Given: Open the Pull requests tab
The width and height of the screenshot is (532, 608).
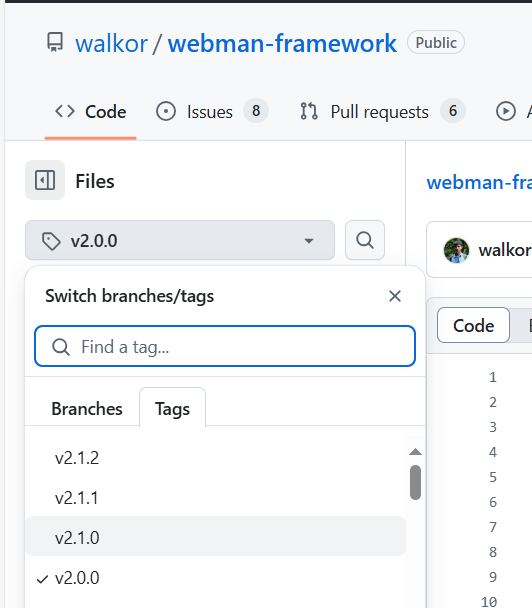Looking at the screenshot, I should (382, 112).
